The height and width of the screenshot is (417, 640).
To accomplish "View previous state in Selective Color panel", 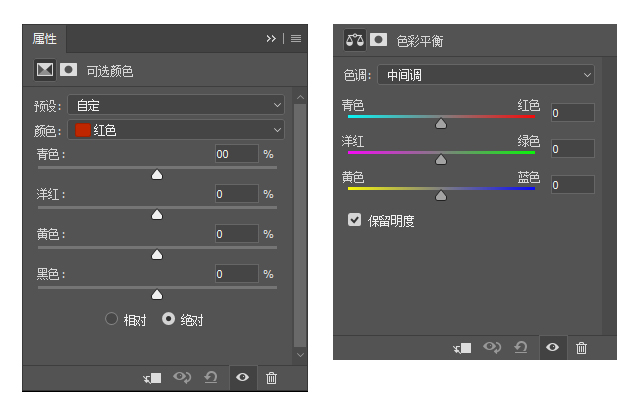I will (182, 377).
